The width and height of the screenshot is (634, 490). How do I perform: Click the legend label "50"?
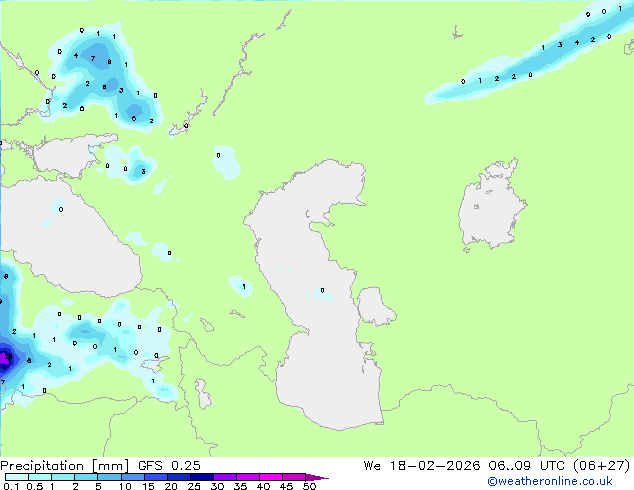[x=309, y=486]
